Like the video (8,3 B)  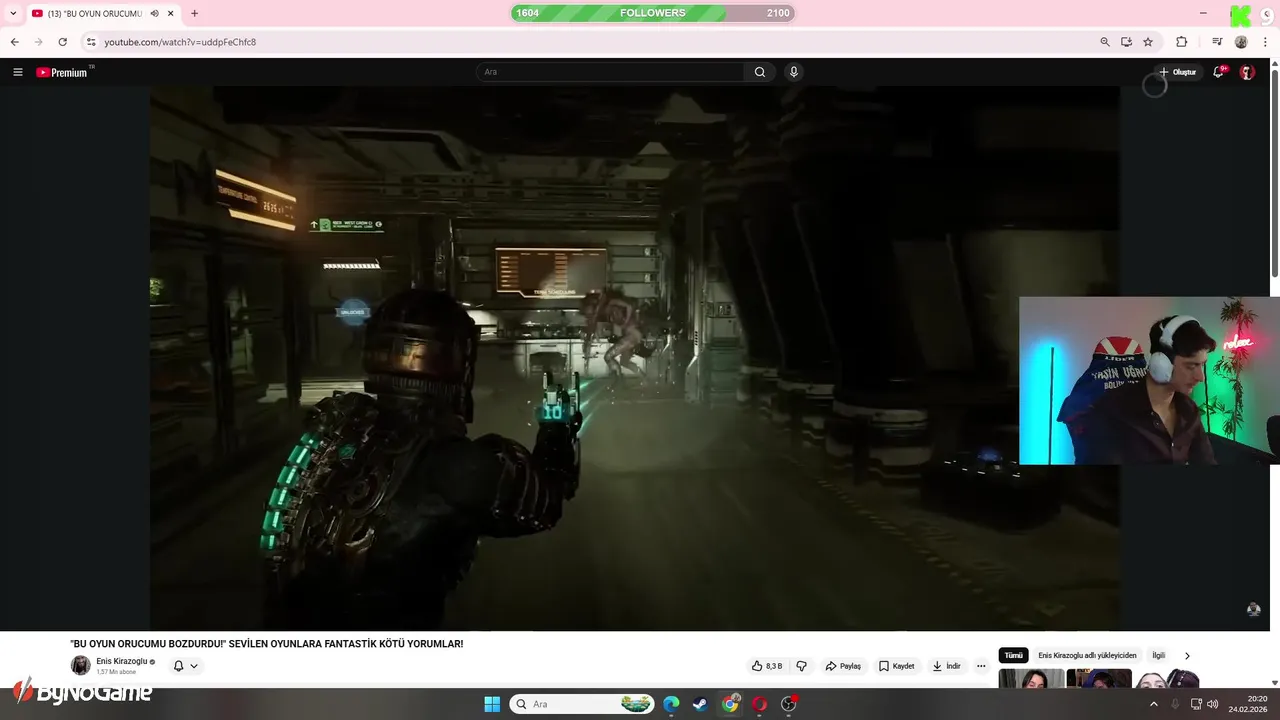767,666
